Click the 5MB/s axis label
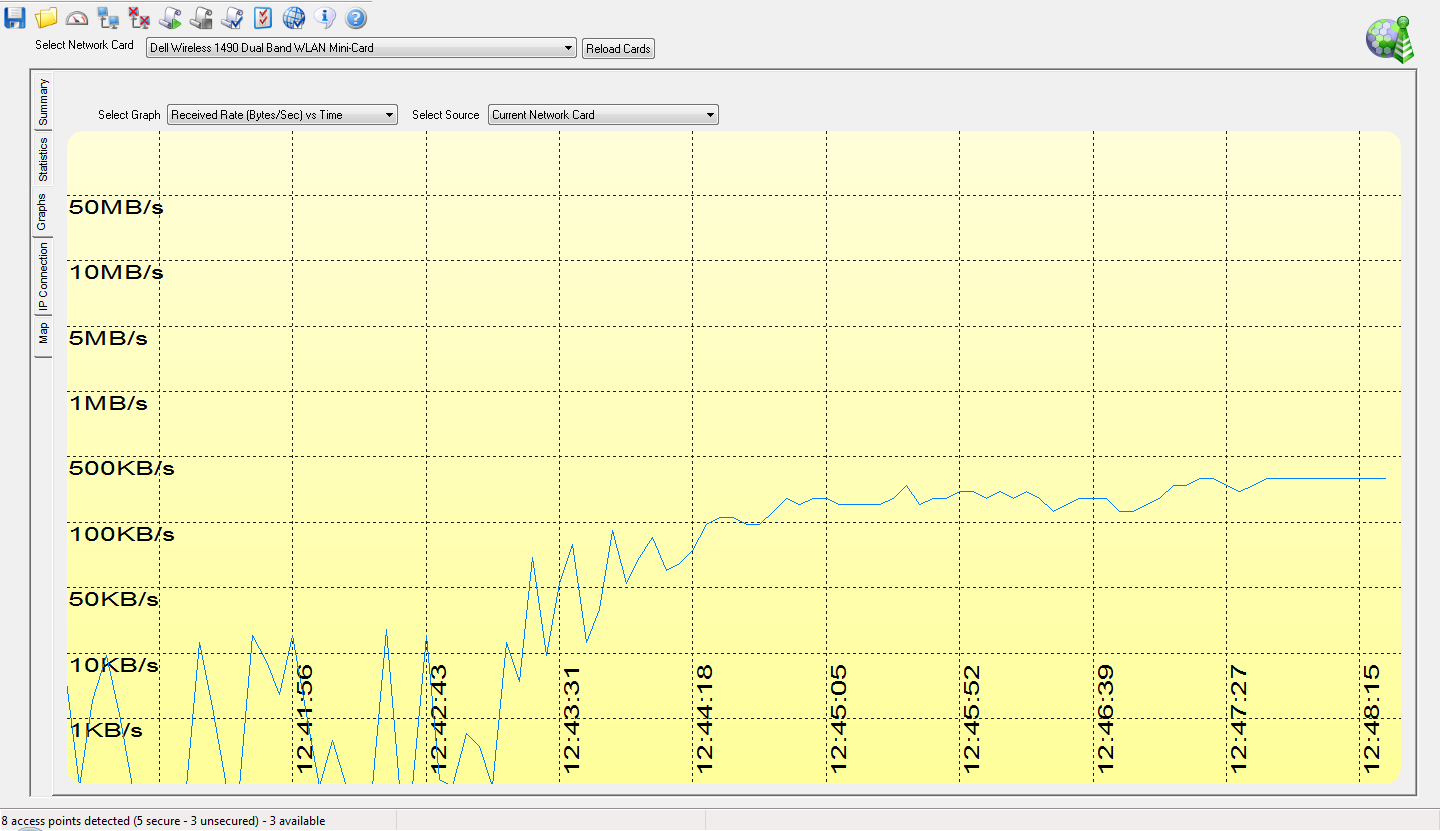1440x831 pixels. pyautogui.click(x=108, y=339)
